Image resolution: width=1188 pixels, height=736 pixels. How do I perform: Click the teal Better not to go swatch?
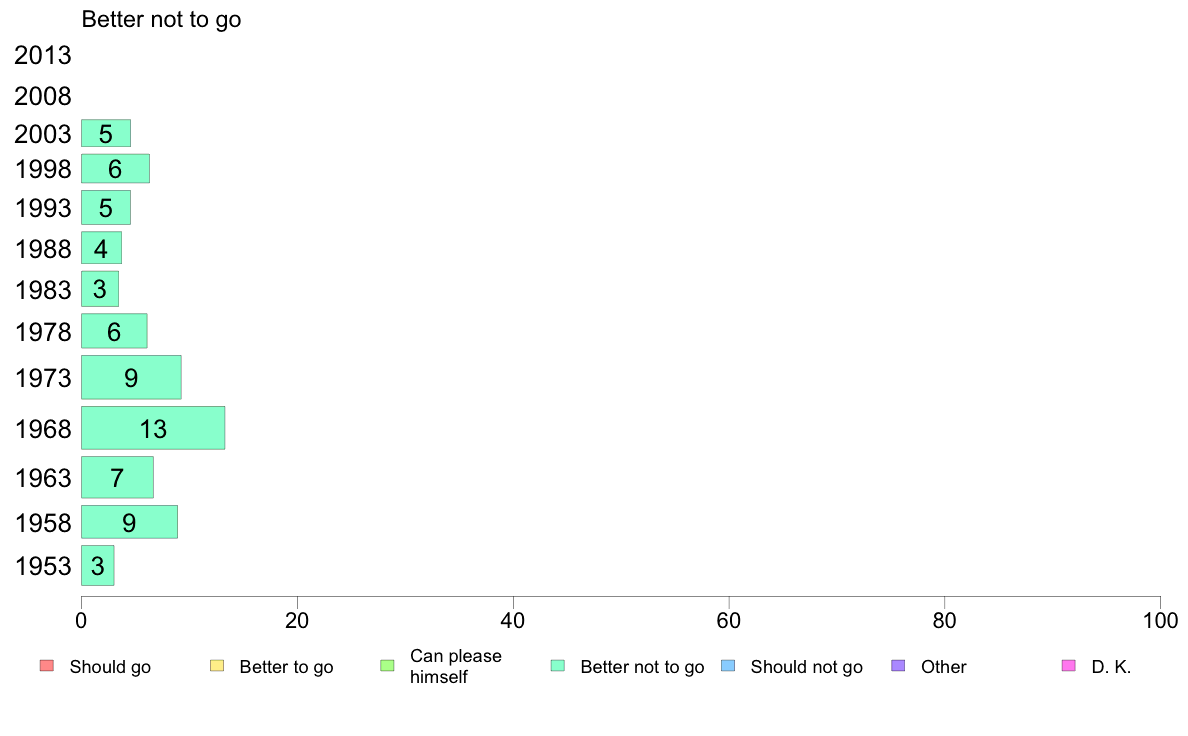click(558, 666)
